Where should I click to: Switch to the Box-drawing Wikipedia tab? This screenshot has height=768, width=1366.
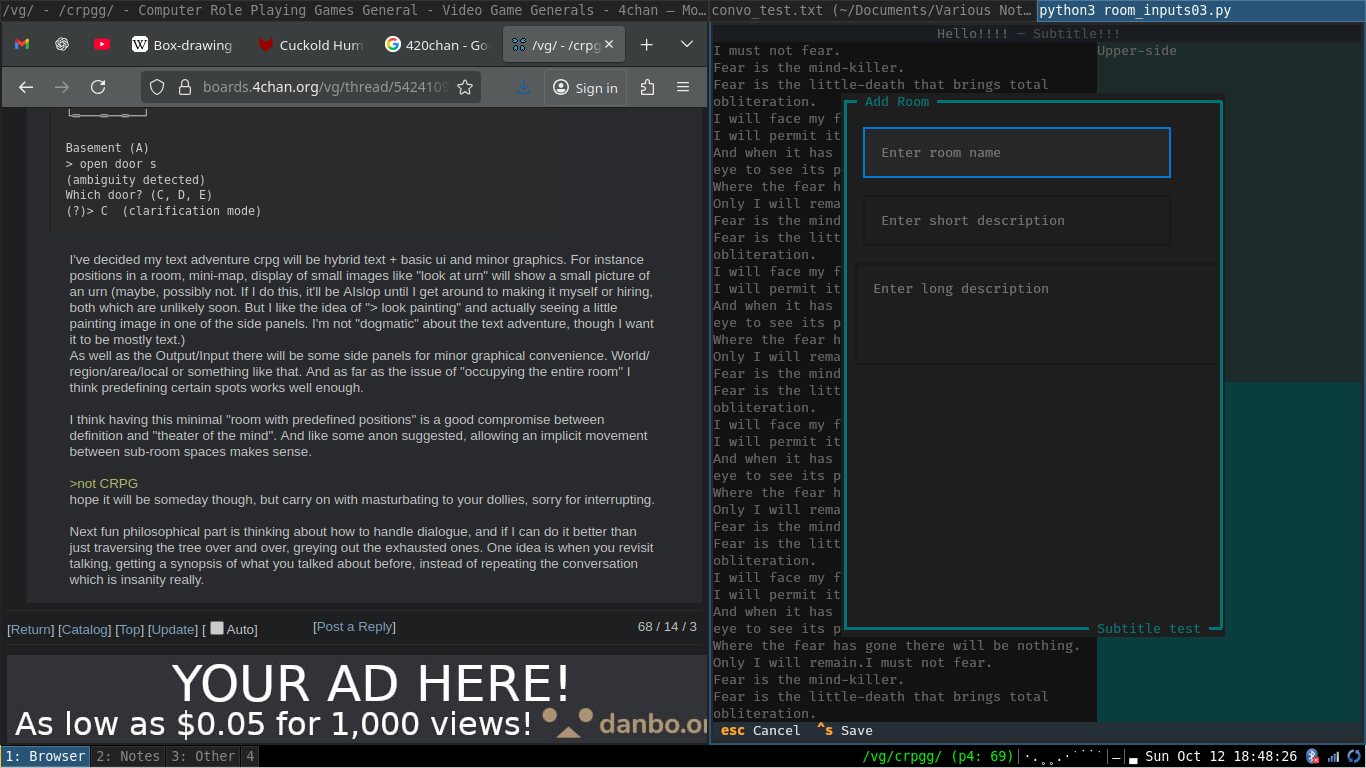point(183,44)
